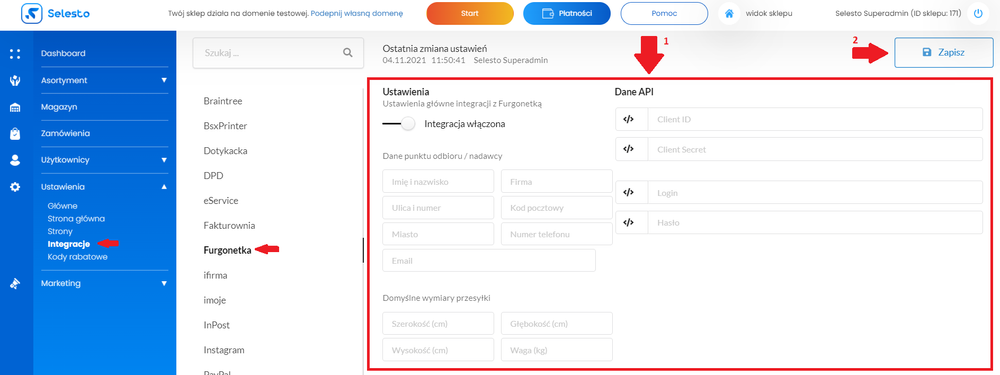
Task: Toggle the Integracja włączona switch
Action: pos(399,124)
